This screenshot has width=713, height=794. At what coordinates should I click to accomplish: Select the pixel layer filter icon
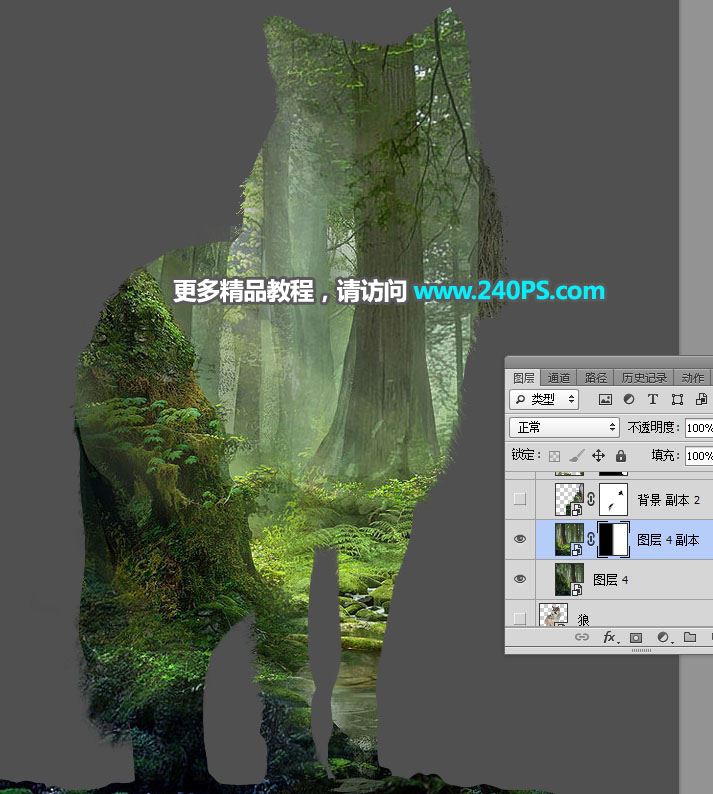pyautogui.click(x=605, y=399)
